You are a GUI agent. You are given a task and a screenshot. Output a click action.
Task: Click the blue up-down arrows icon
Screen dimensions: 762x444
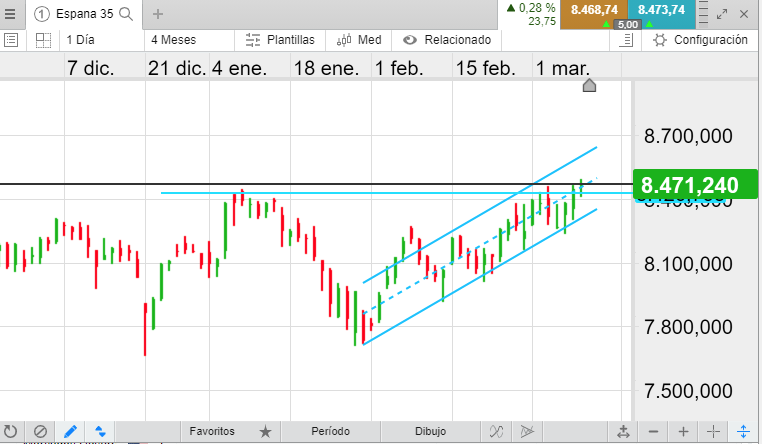click(100, 431)
